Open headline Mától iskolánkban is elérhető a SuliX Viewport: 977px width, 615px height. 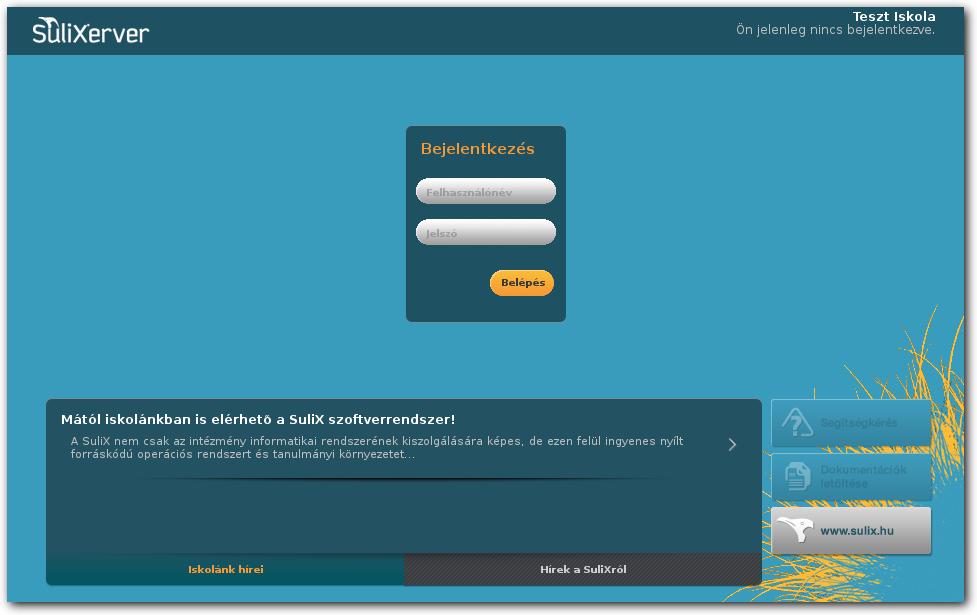(258, 419)
